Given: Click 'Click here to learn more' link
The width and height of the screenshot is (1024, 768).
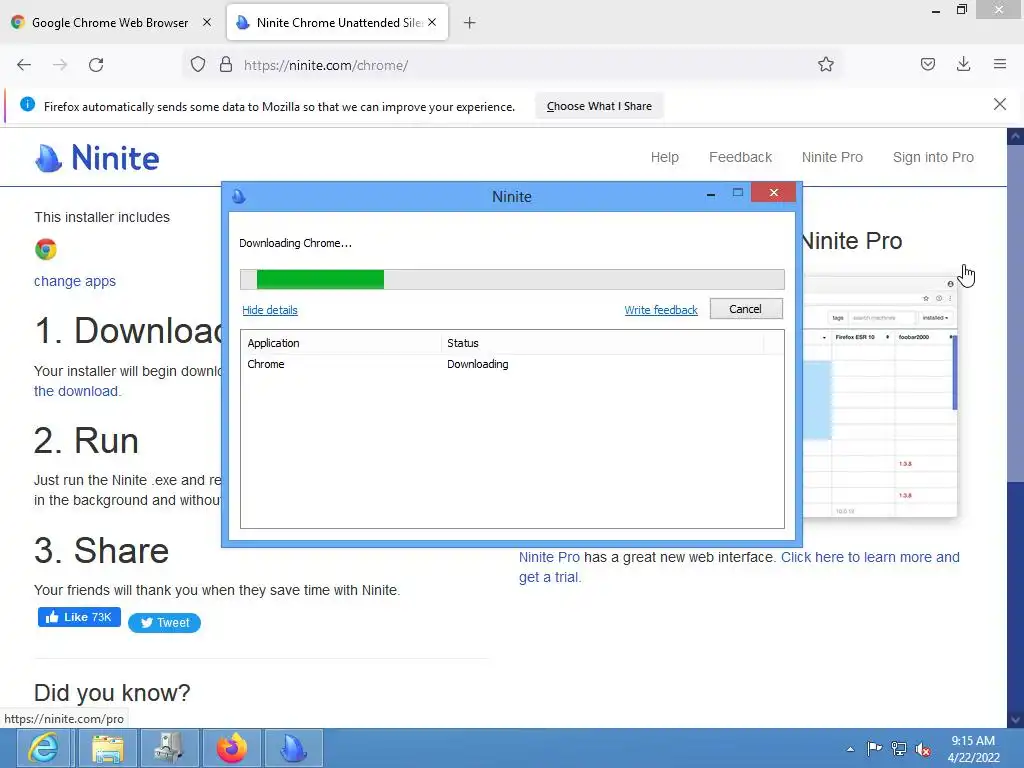Looking at the screenshot, I should point(870,557).
